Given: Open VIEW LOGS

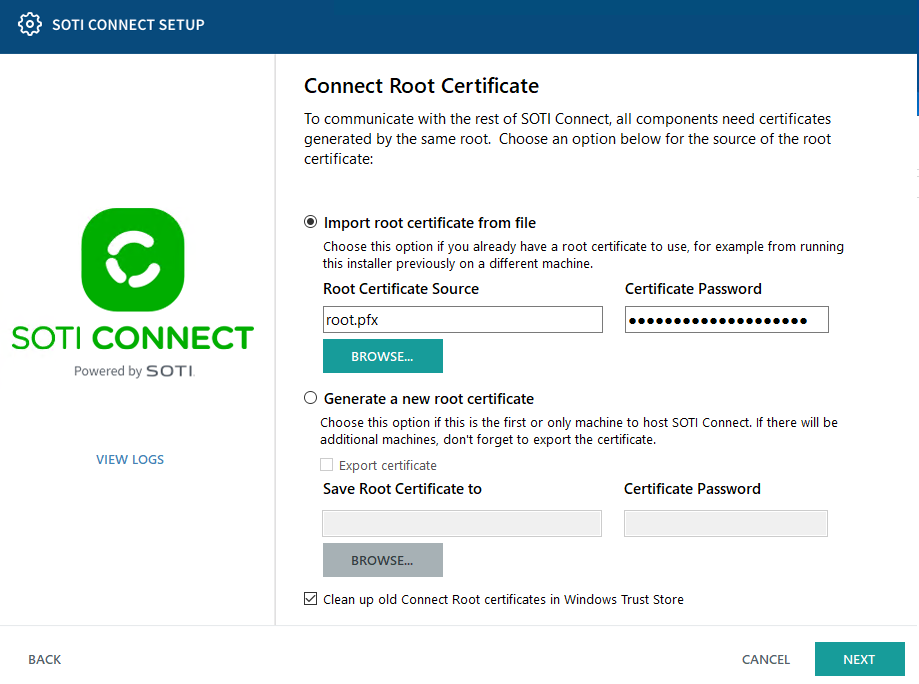Looking at the screenshot, I should [129, 459].
